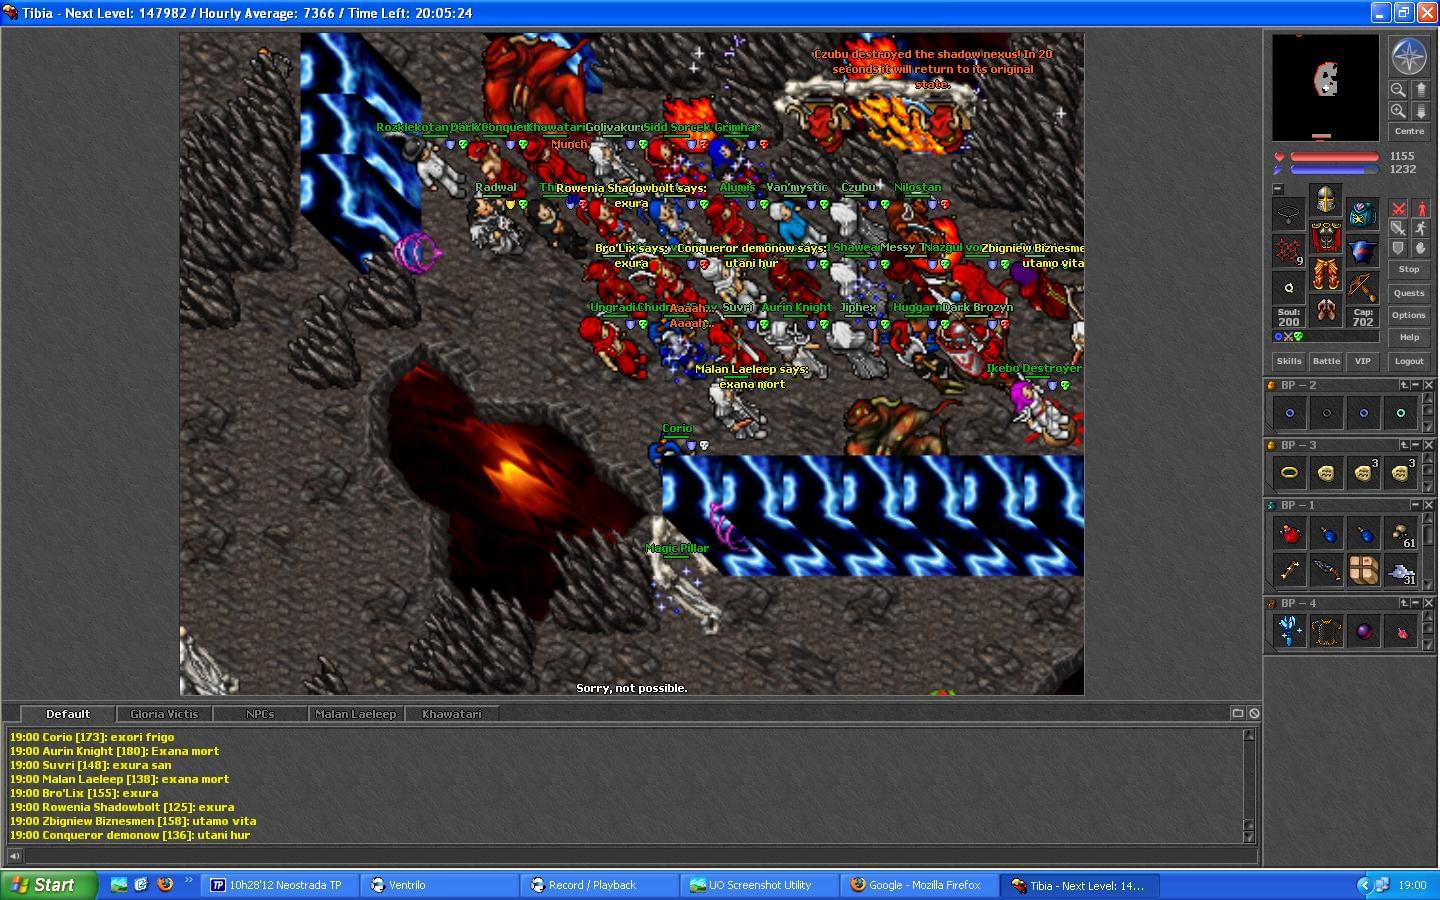The image size is (1440, 900).
Task: Click the crossbow weapon slot
Action: click(x=1363, y=287)
